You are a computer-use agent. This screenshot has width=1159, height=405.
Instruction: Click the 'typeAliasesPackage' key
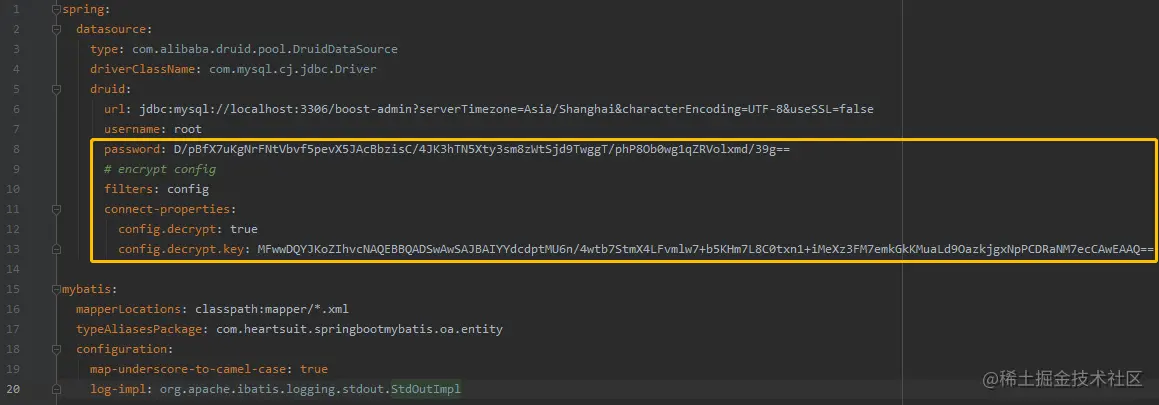139,329
